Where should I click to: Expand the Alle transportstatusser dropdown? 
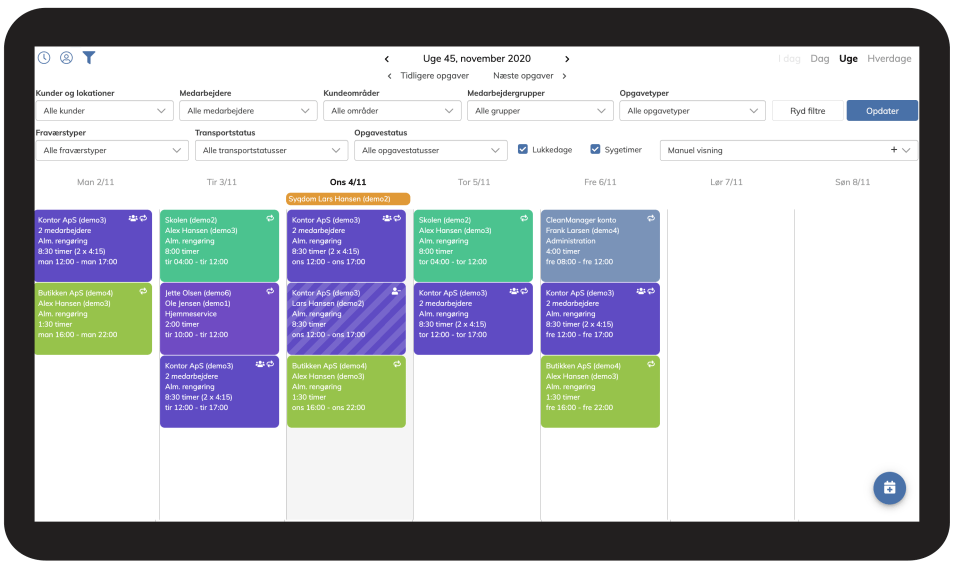pos(271,151)
